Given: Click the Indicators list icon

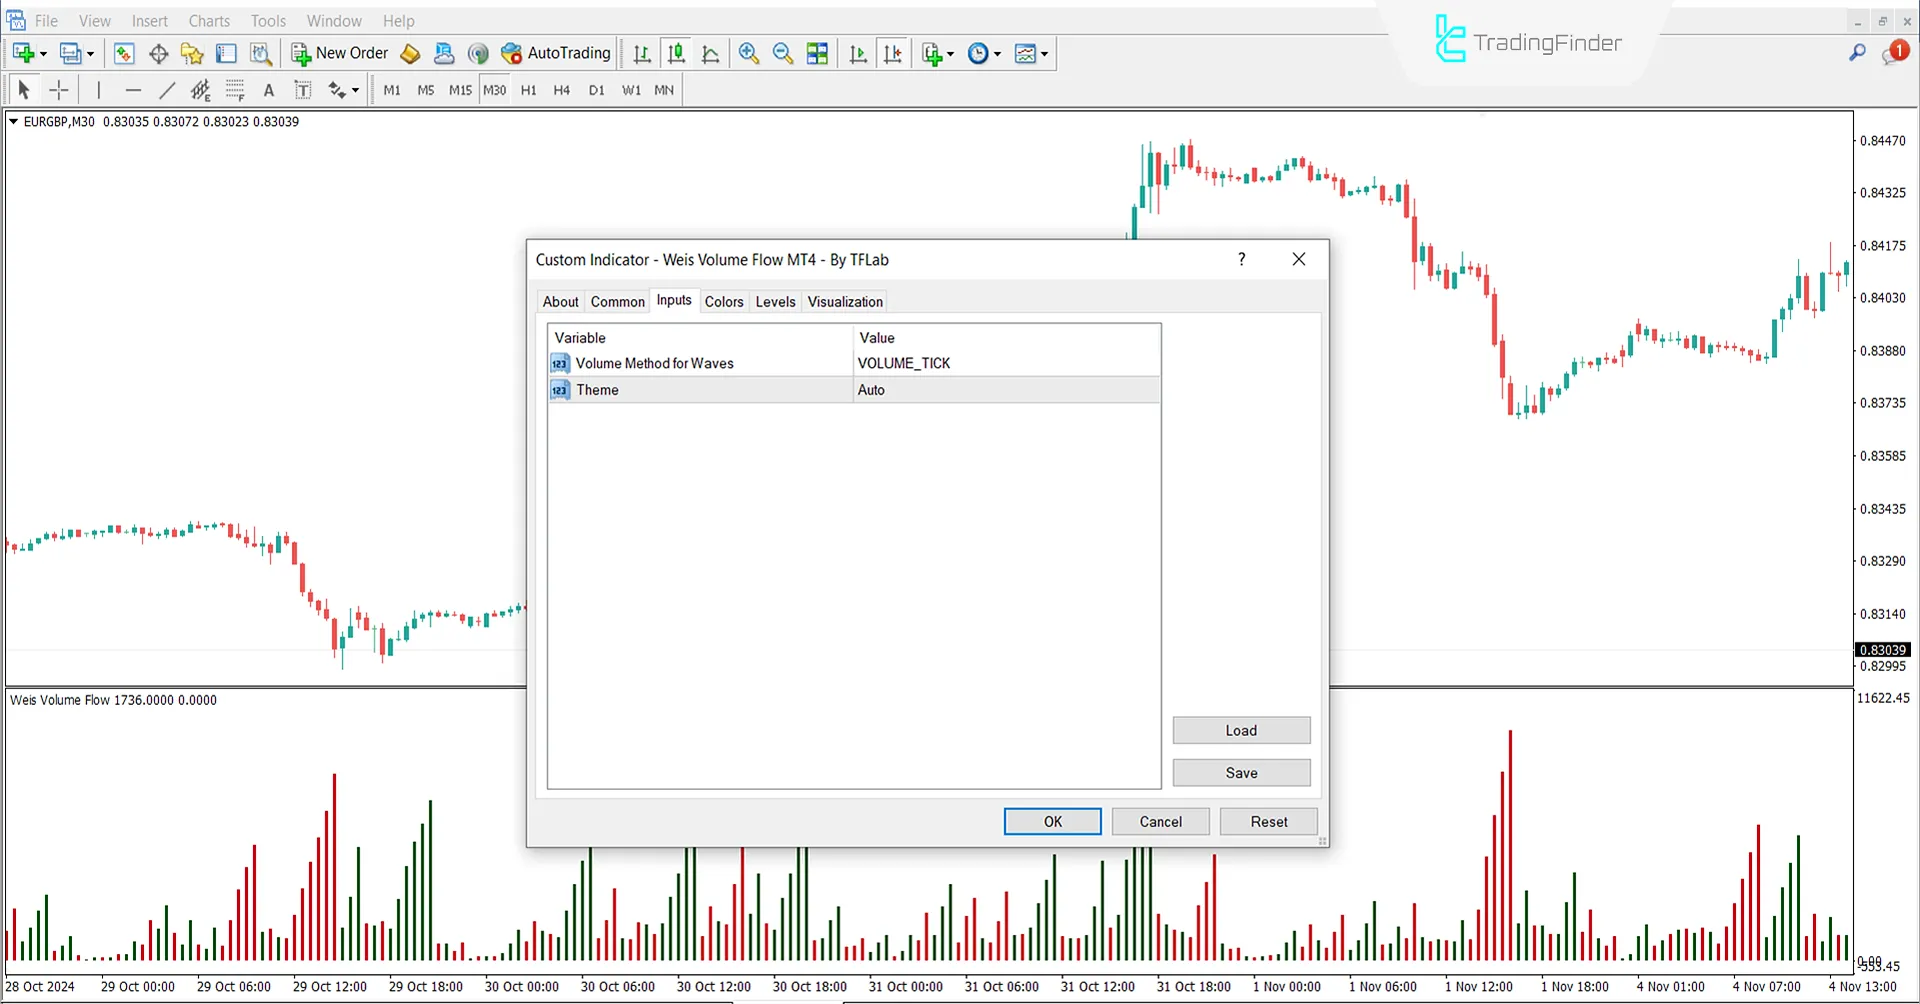Looking at the screenshot, I should [x=932, y=53].
